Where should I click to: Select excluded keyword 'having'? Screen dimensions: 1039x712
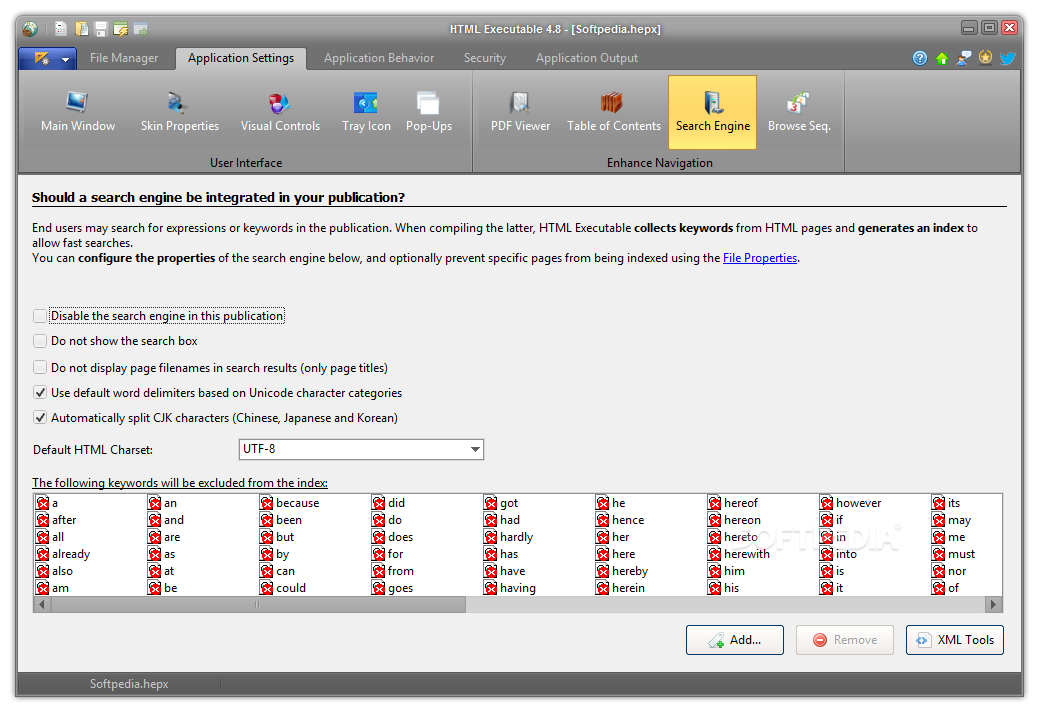[x=518, y=588]
